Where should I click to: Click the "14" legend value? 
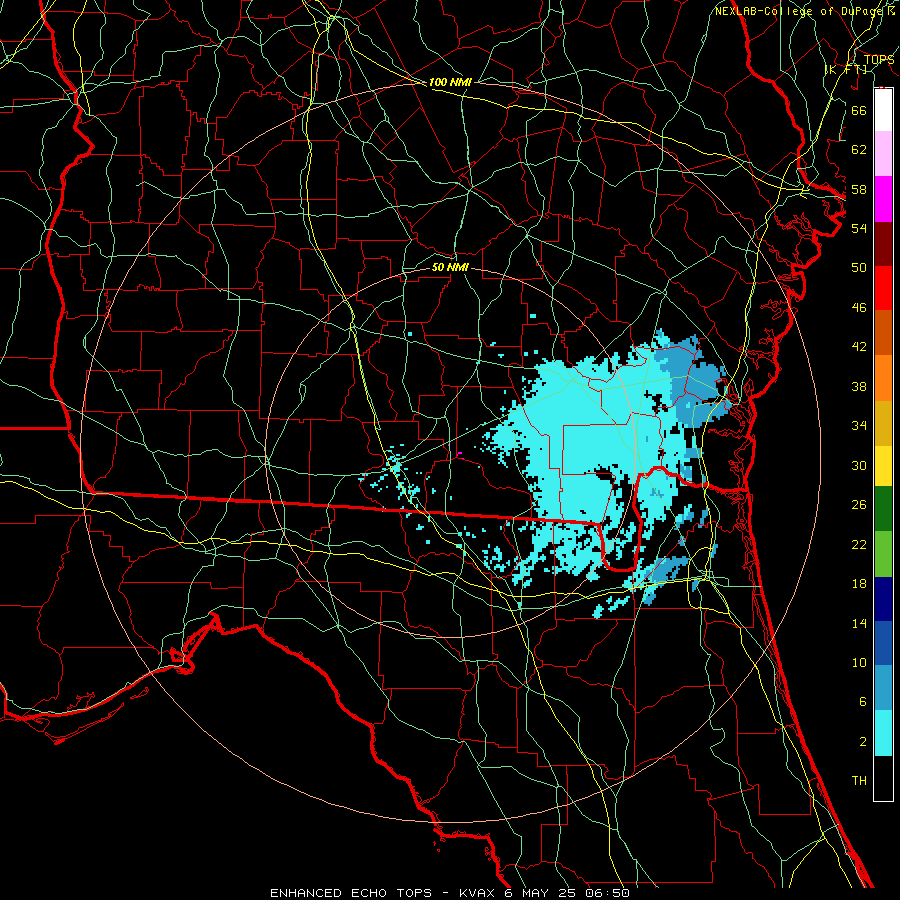[859, 623]
